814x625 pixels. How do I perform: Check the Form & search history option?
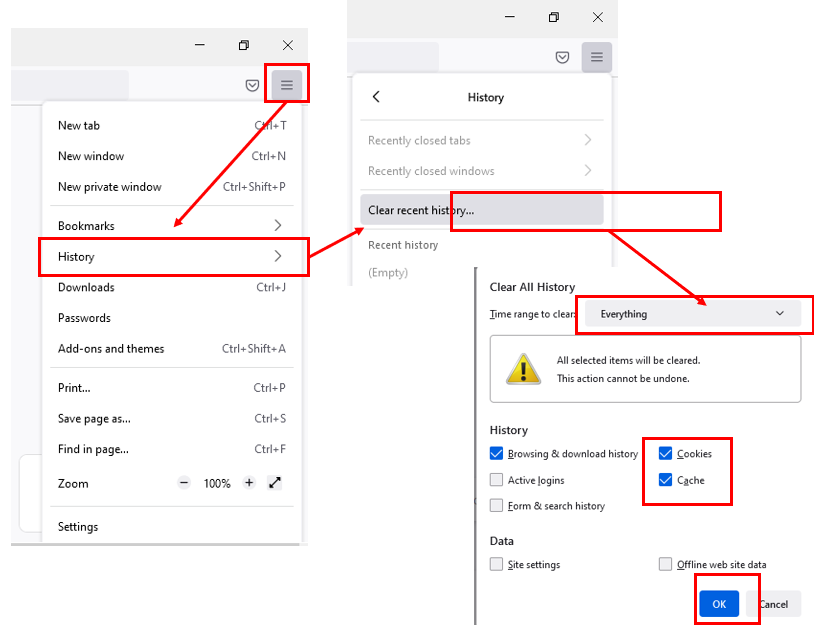[x=497, y=506]
